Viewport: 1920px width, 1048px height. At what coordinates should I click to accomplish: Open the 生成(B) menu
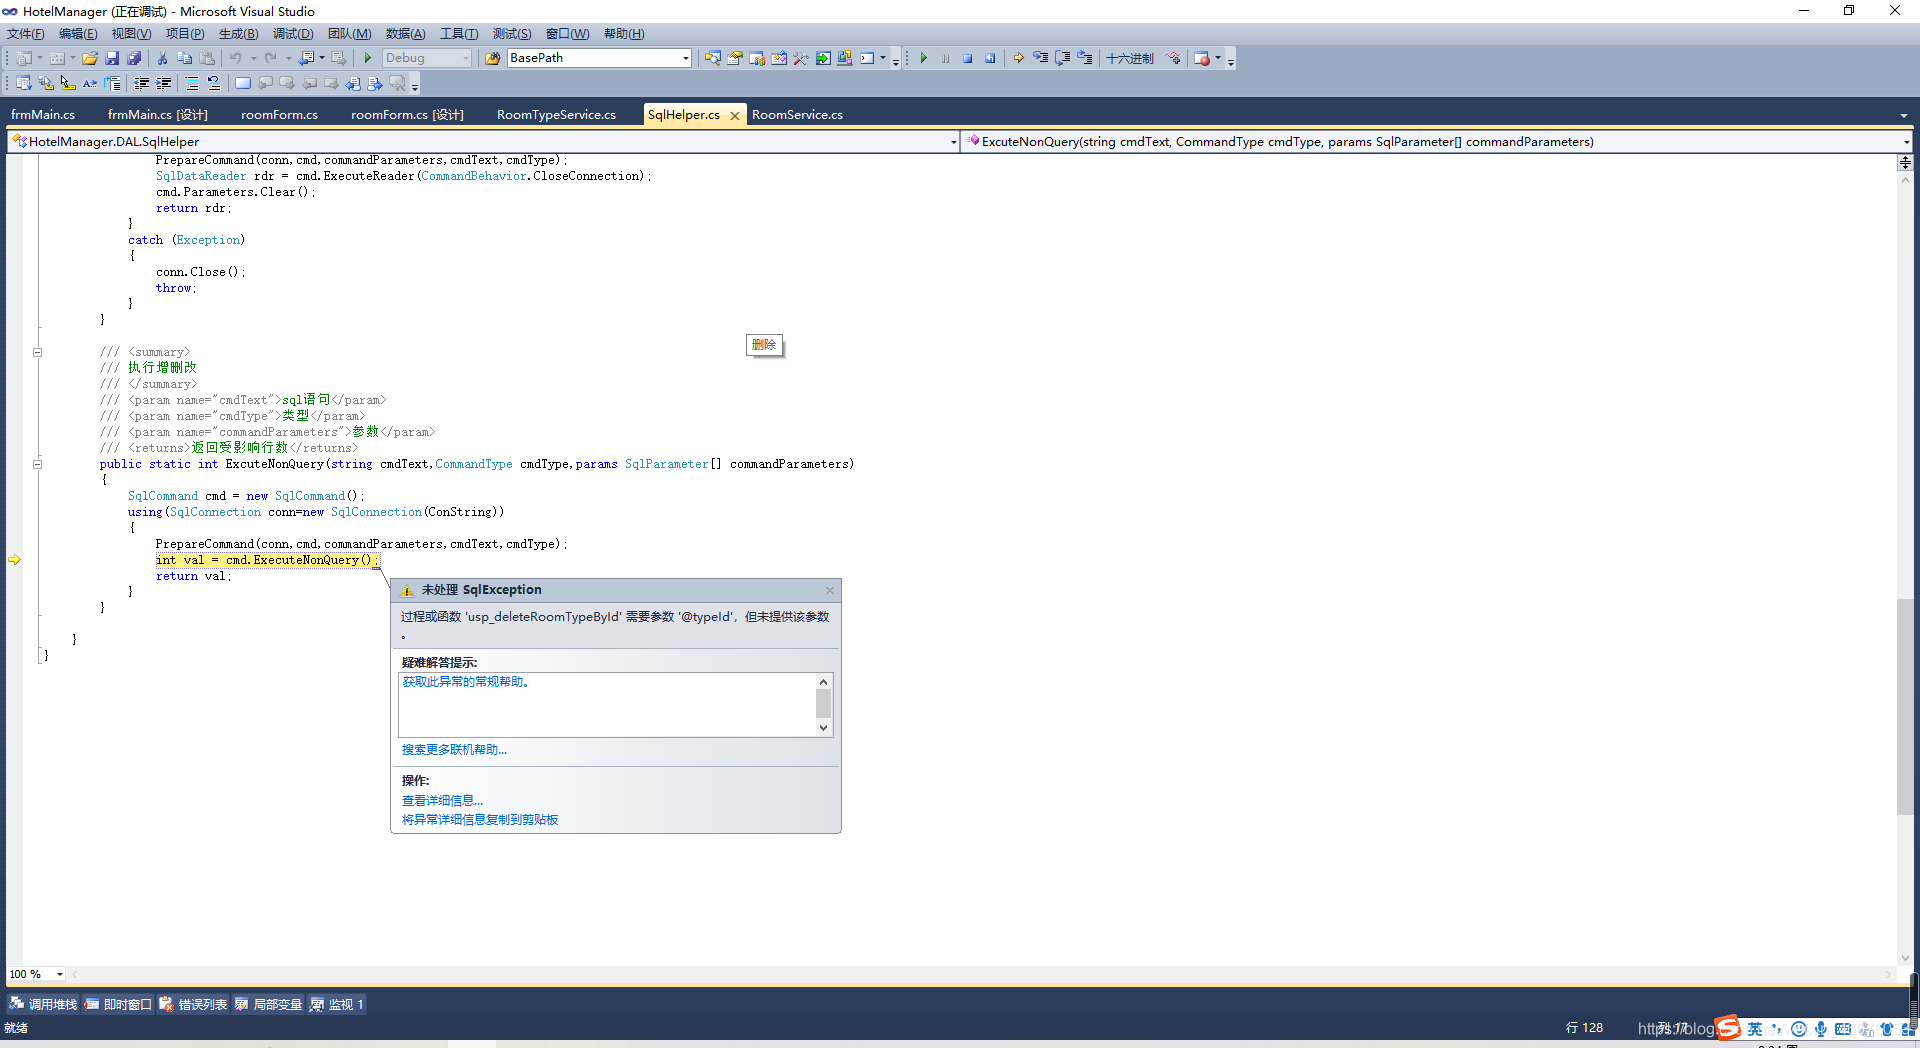238,34
